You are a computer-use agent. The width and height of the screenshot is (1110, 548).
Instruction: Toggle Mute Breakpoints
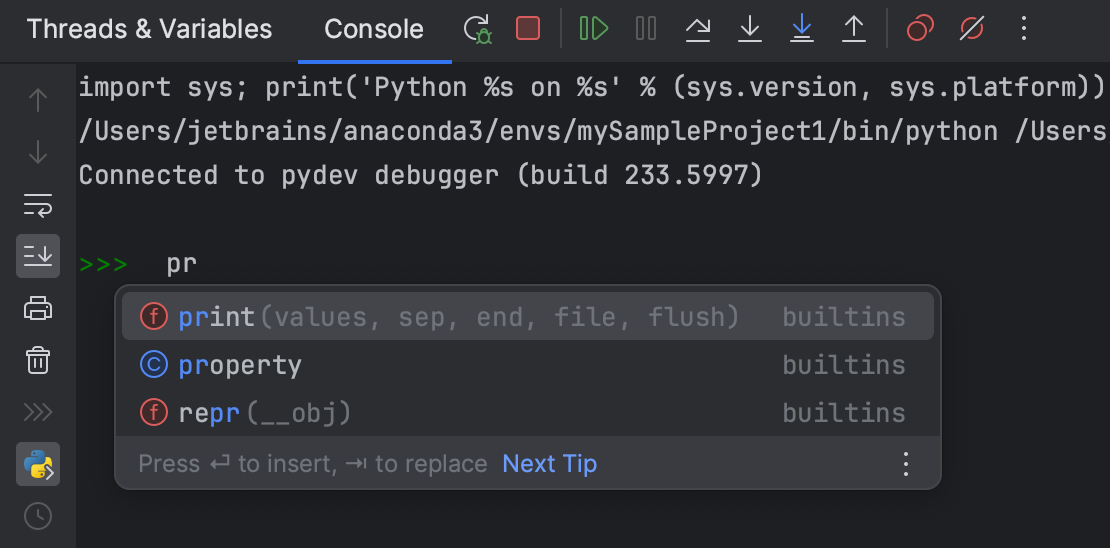(x=972, y=29)
